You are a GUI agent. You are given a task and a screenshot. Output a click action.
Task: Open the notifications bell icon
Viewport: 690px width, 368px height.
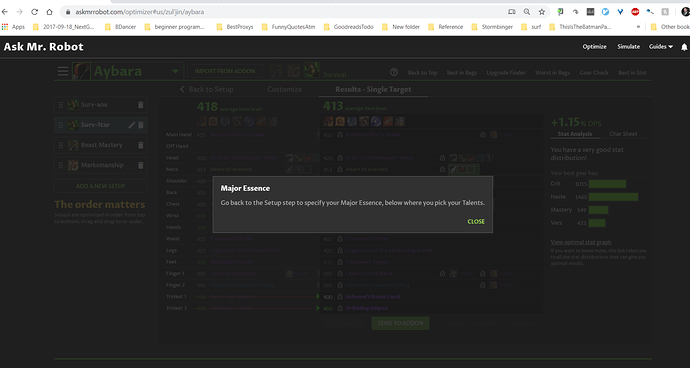point(684,47)
